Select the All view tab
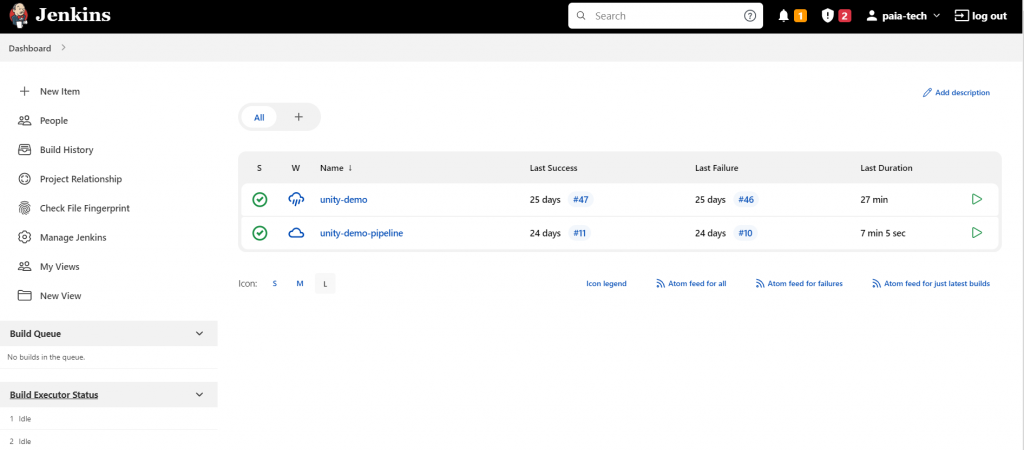The width and height of the screenshot is (1024, 450). pos(259,117)
